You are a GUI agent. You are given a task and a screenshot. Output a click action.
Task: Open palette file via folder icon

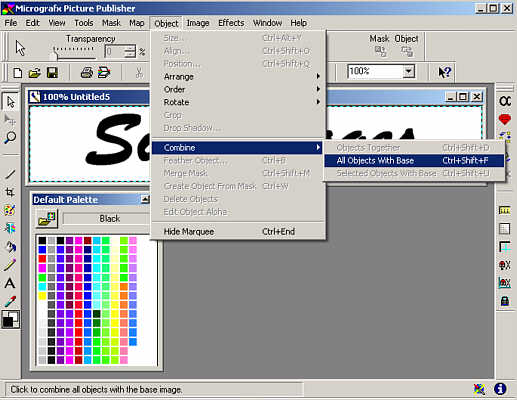point(46,219)
